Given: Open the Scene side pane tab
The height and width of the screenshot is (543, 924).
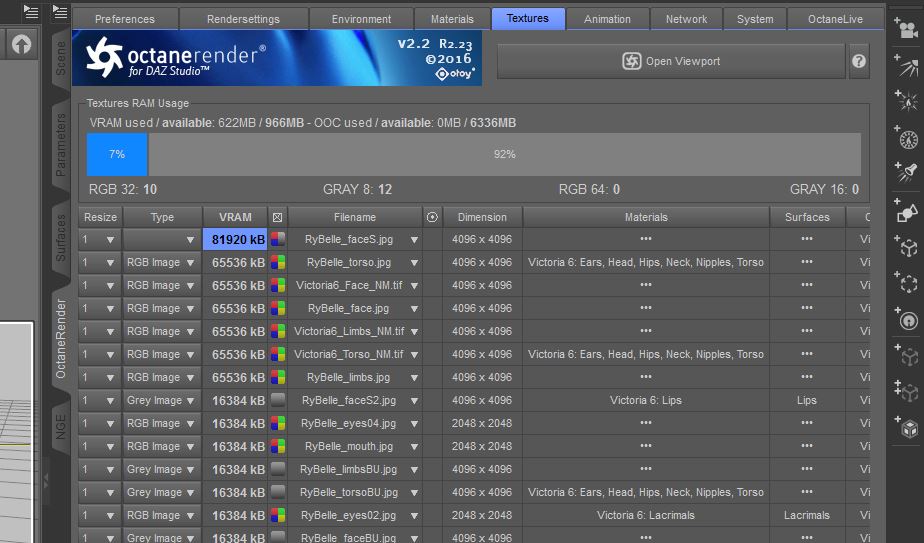Looking at the screenshot, I should (61, 58).
